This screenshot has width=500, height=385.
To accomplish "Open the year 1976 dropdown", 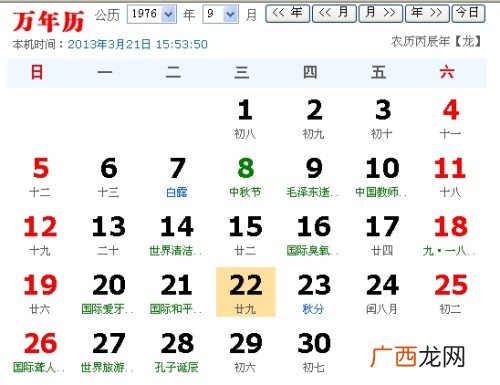I will [x=152, y=14].
